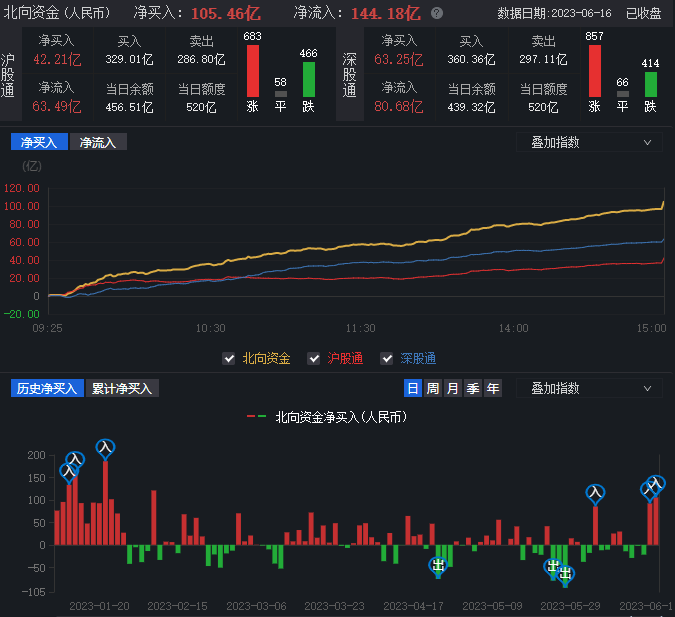The image size is (675, 617).
Task: Switch to the 净流入 chart tab
Action: point(98,142)
